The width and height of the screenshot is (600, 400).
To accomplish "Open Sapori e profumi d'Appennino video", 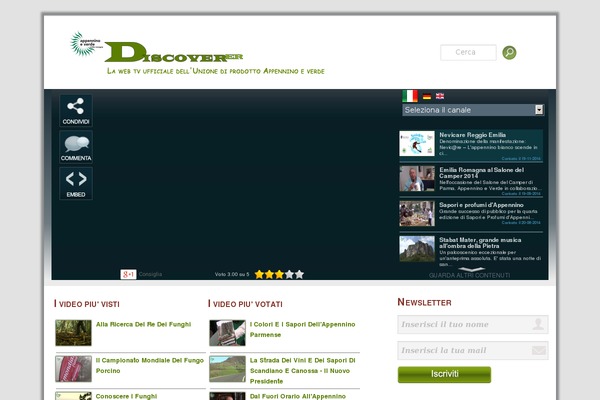I will point(481,205).
